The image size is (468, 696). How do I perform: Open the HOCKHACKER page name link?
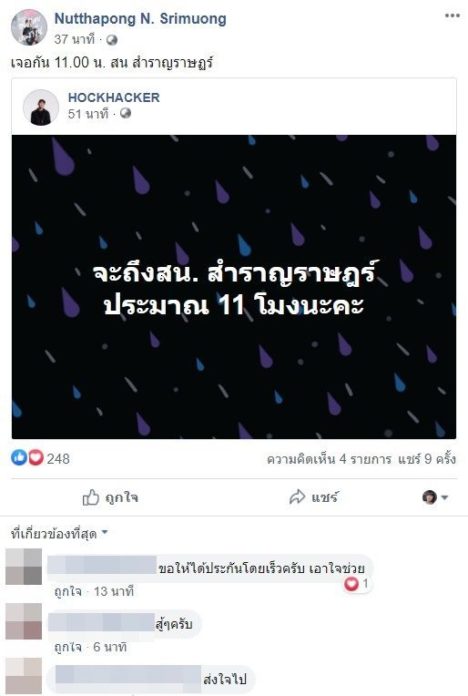(114, 97)
